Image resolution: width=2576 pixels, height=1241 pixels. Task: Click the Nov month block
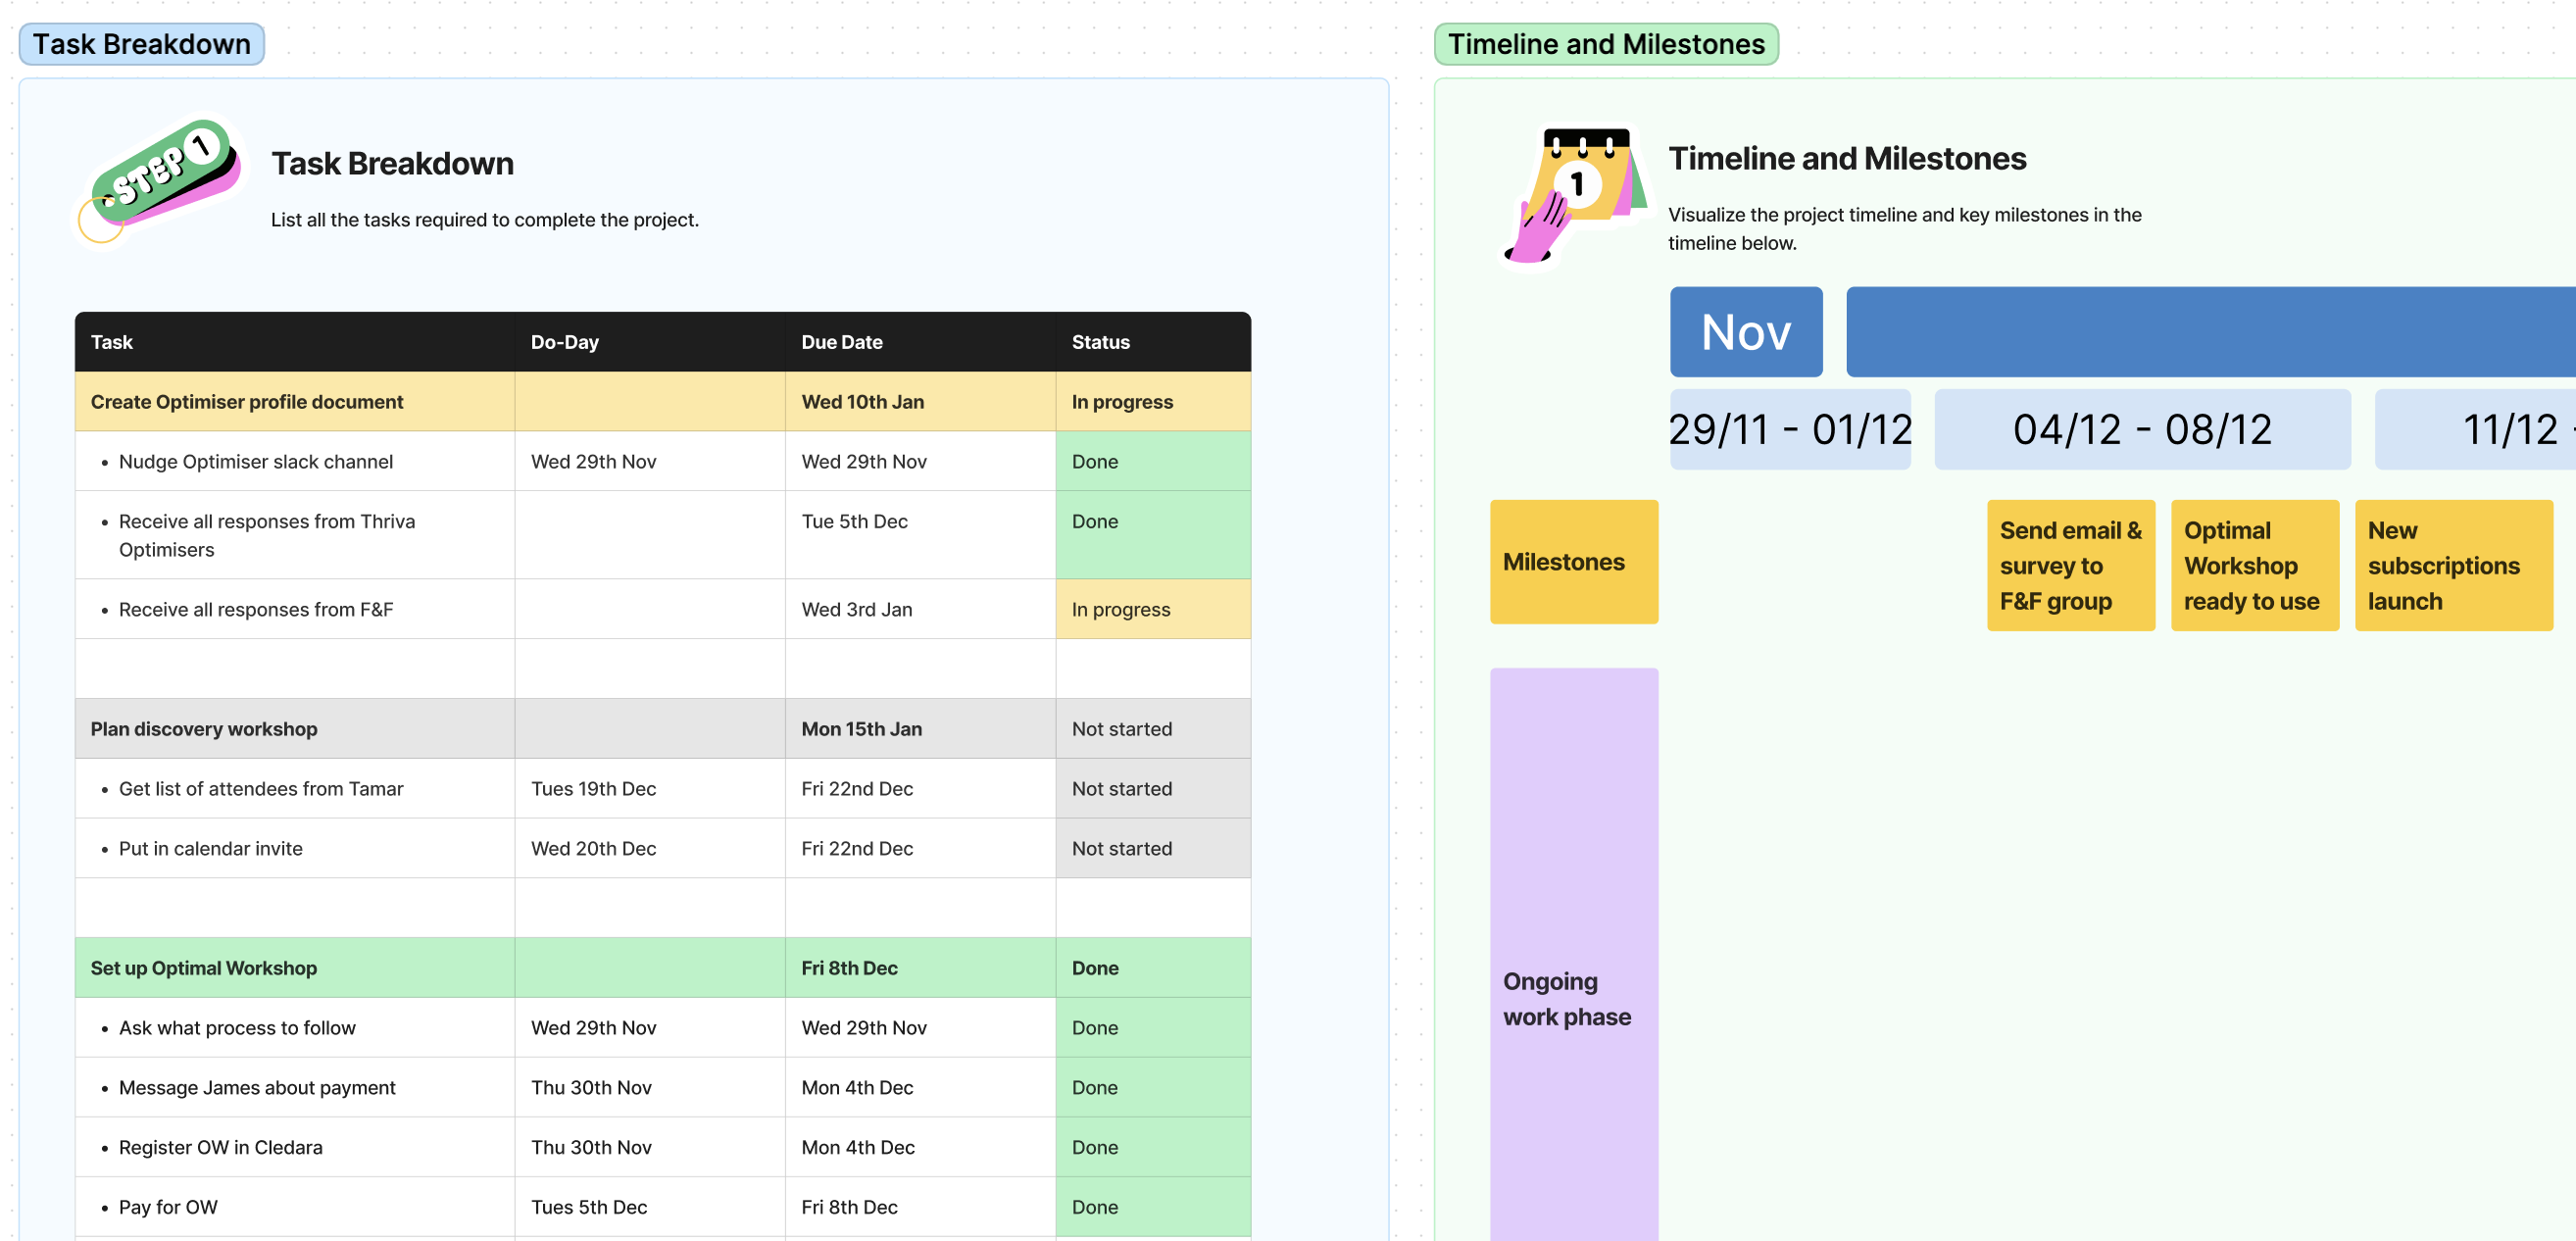(x=1745, y=332)
